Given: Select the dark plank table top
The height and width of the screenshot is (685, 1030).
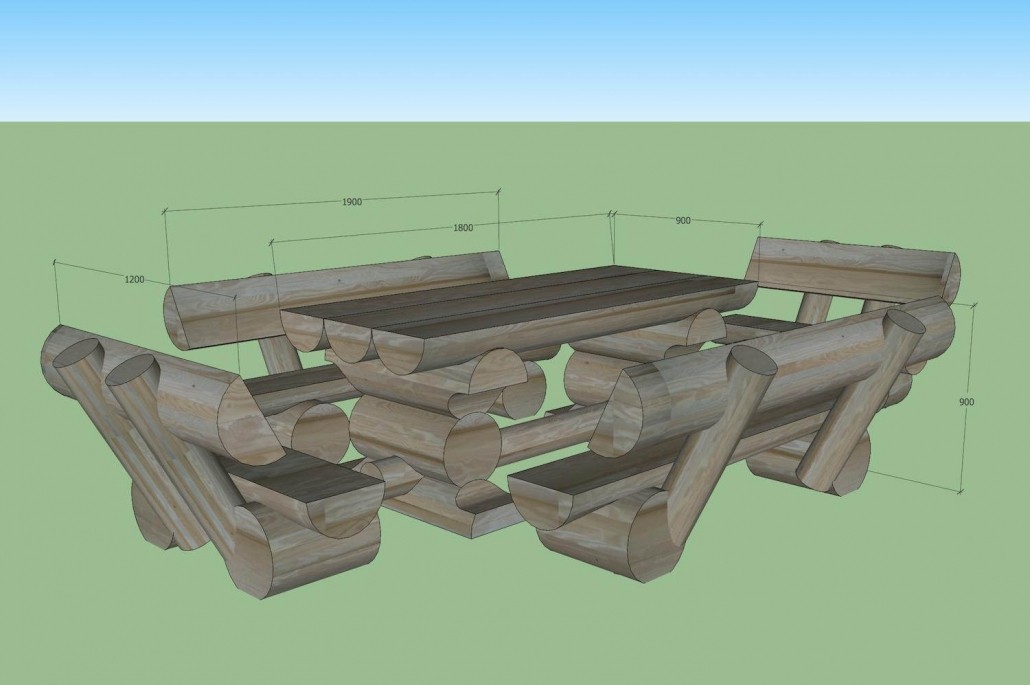Looking at the screenshot, I should [x=520, y=300].
